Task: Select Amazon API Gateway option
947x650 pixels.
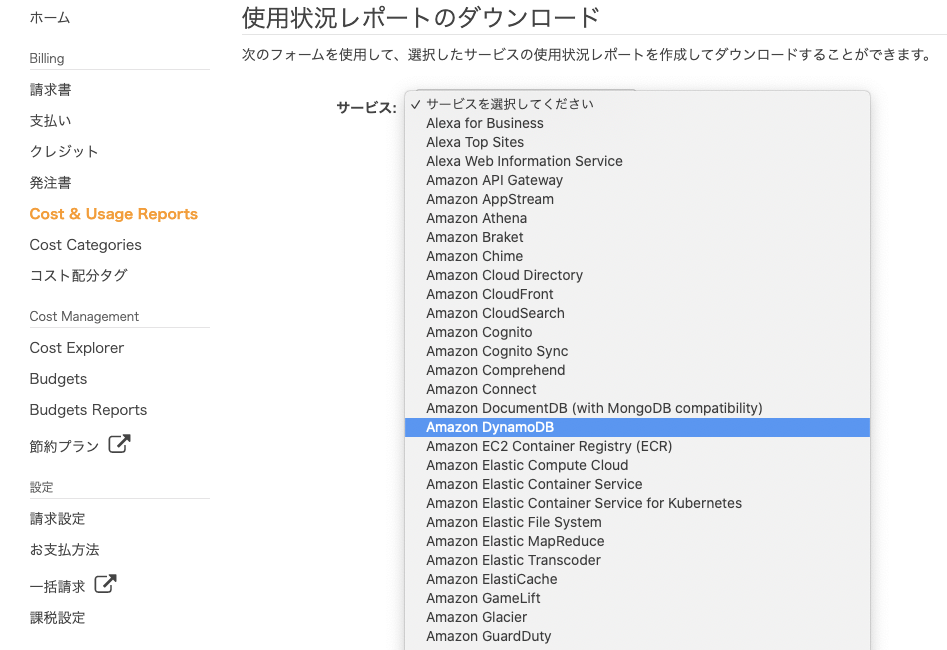Action: 637,180
